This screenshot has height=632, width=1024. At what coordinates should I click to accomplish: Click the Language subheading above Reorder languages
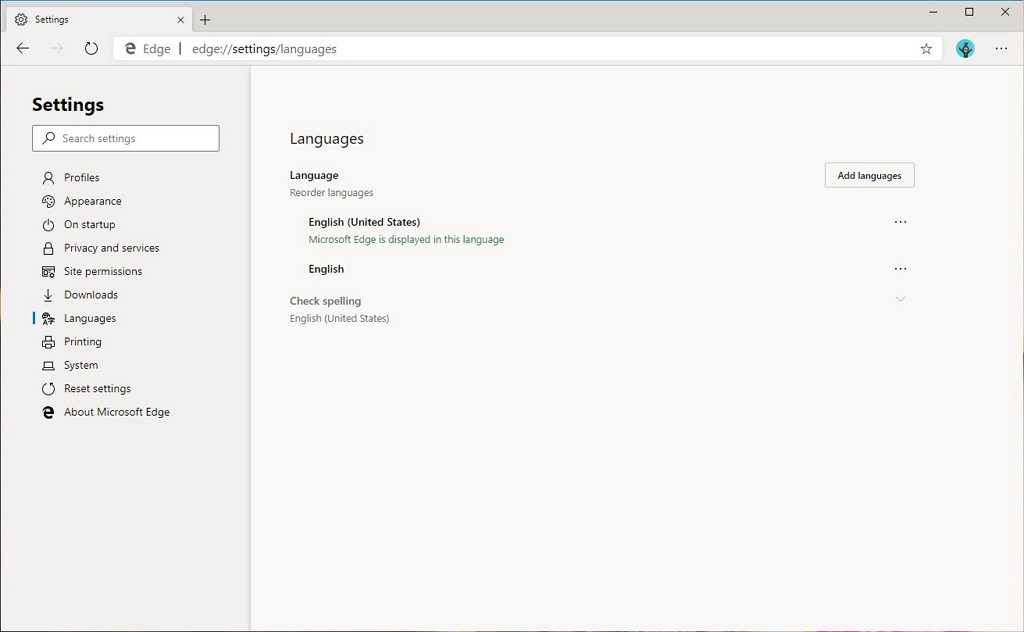(x=314, y=175)
